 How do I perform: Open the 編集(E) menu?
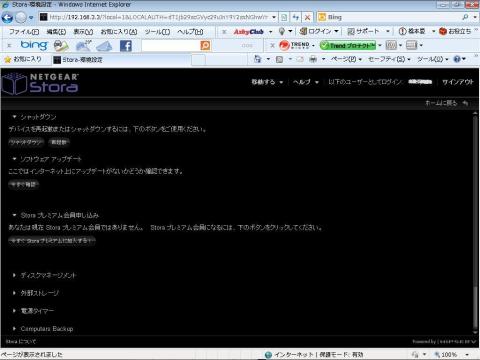point(56,32)
